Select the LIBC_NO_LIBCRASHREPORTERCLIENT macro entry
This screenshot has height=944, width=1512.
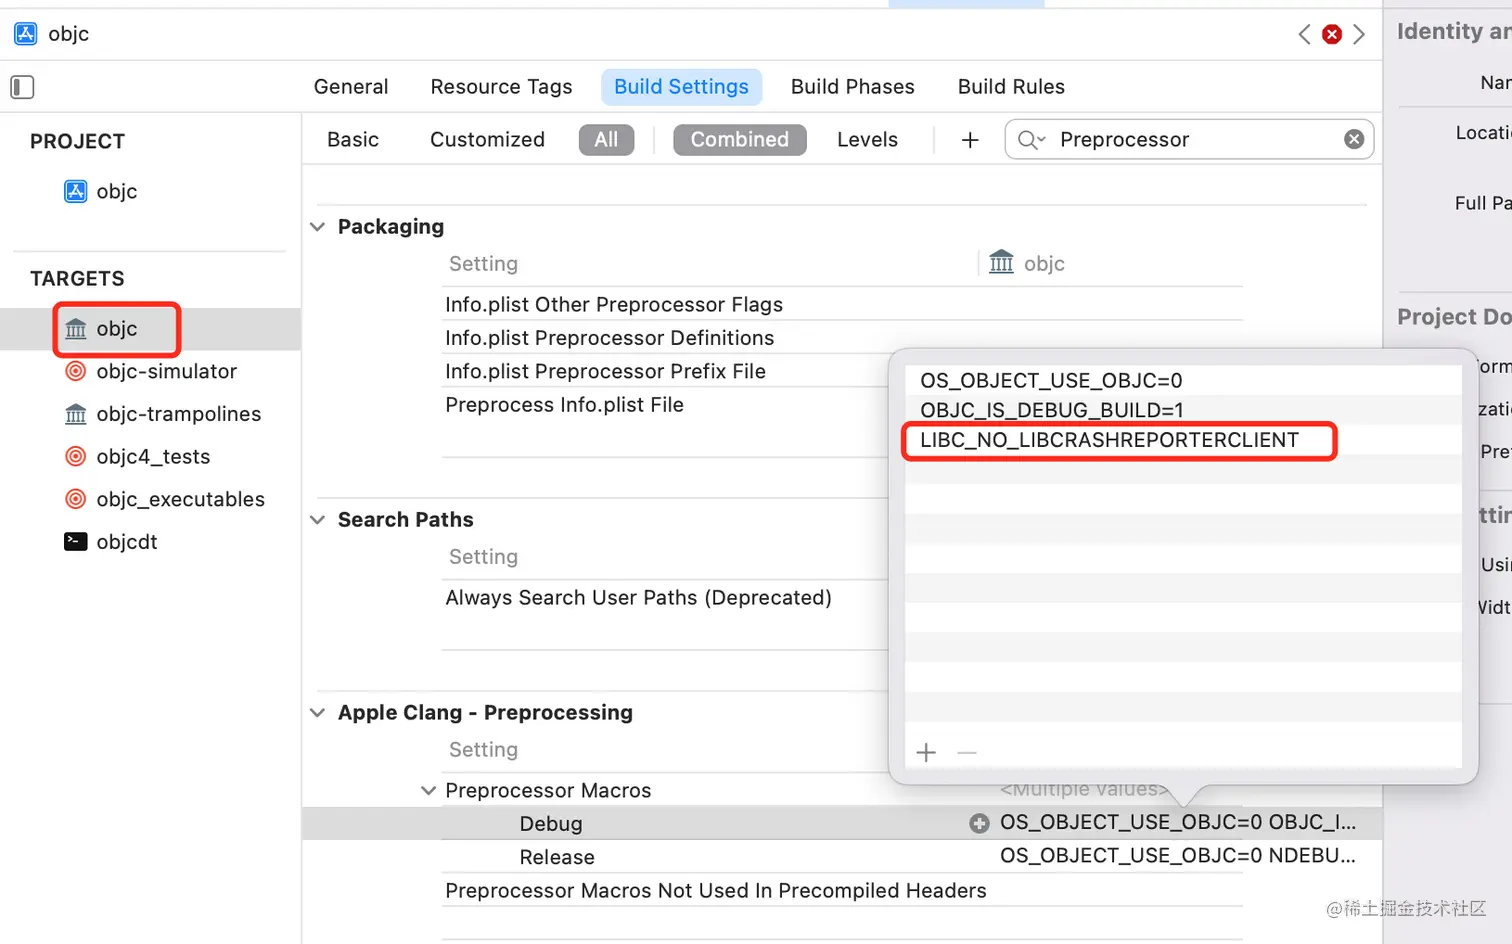[1109, 440]
